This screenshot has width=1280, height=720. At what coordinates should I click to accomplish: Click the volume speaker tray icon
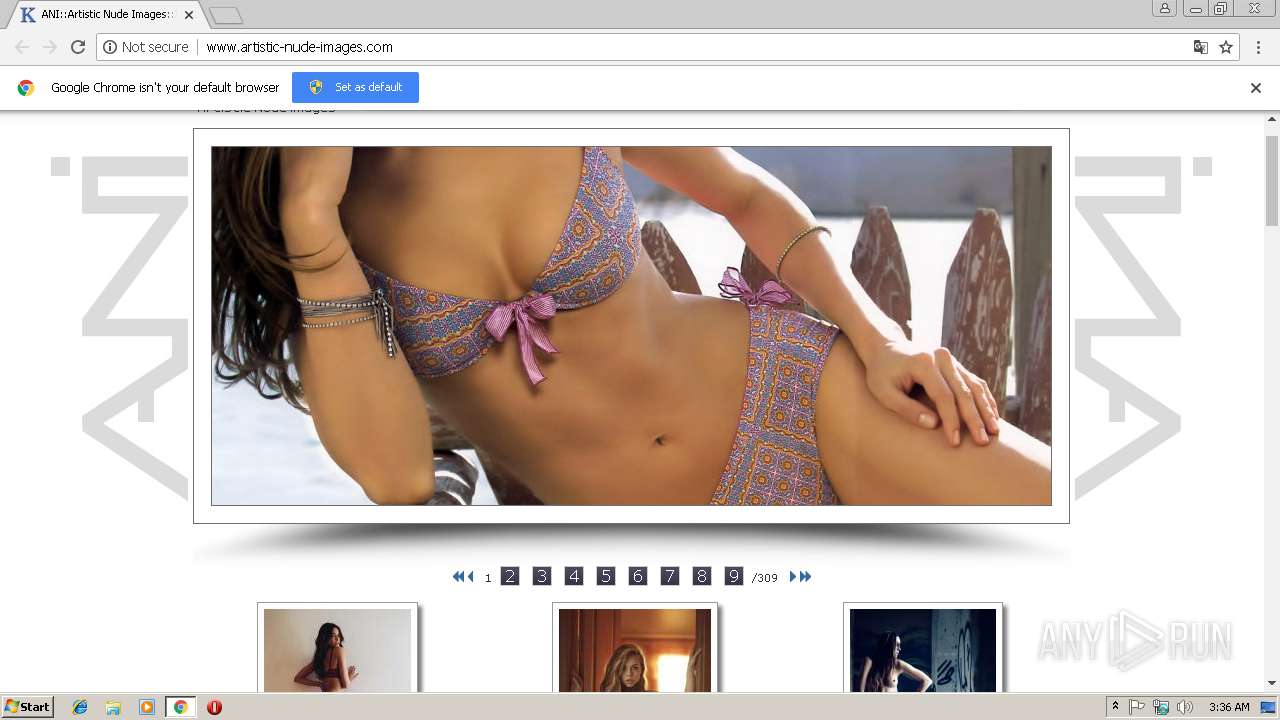(1185, 707)
